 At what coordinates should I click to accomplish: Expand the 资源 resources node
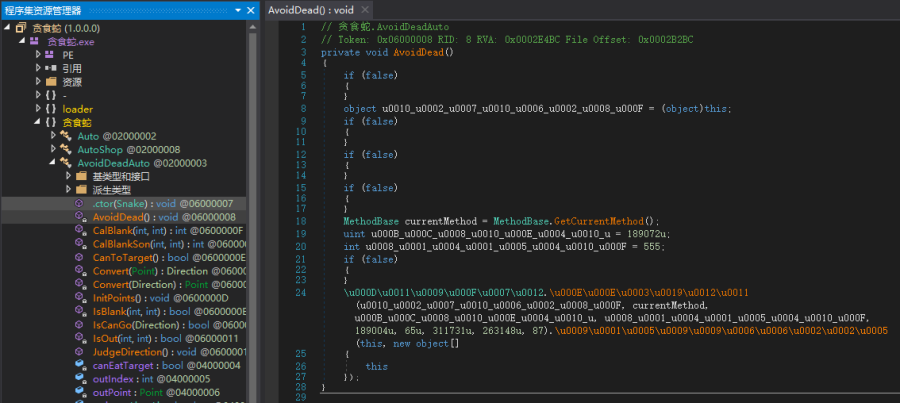38,82
